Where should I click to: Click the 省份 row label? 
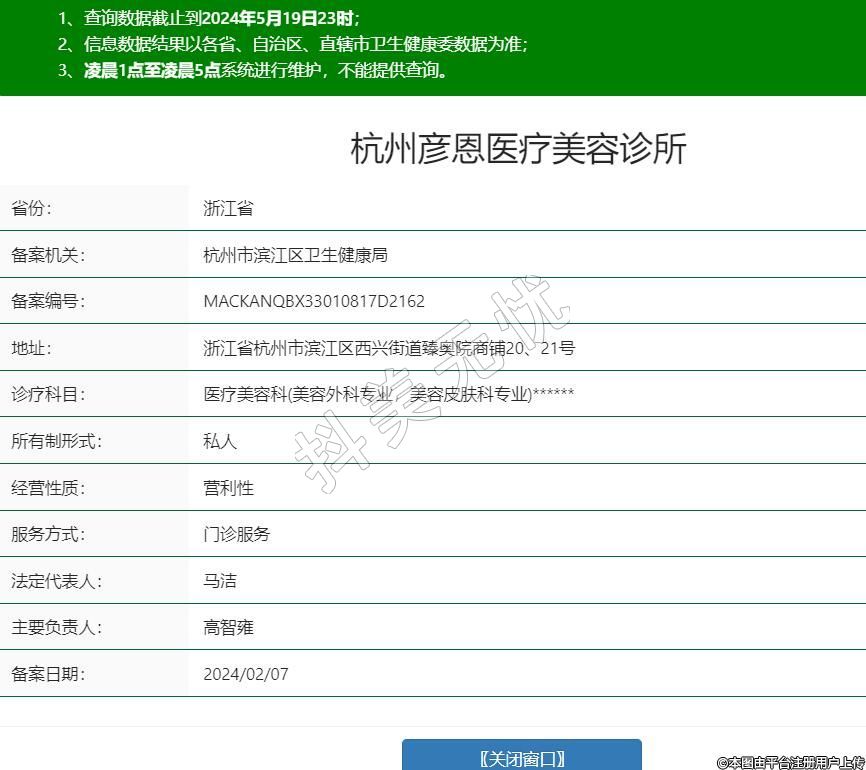31,208
